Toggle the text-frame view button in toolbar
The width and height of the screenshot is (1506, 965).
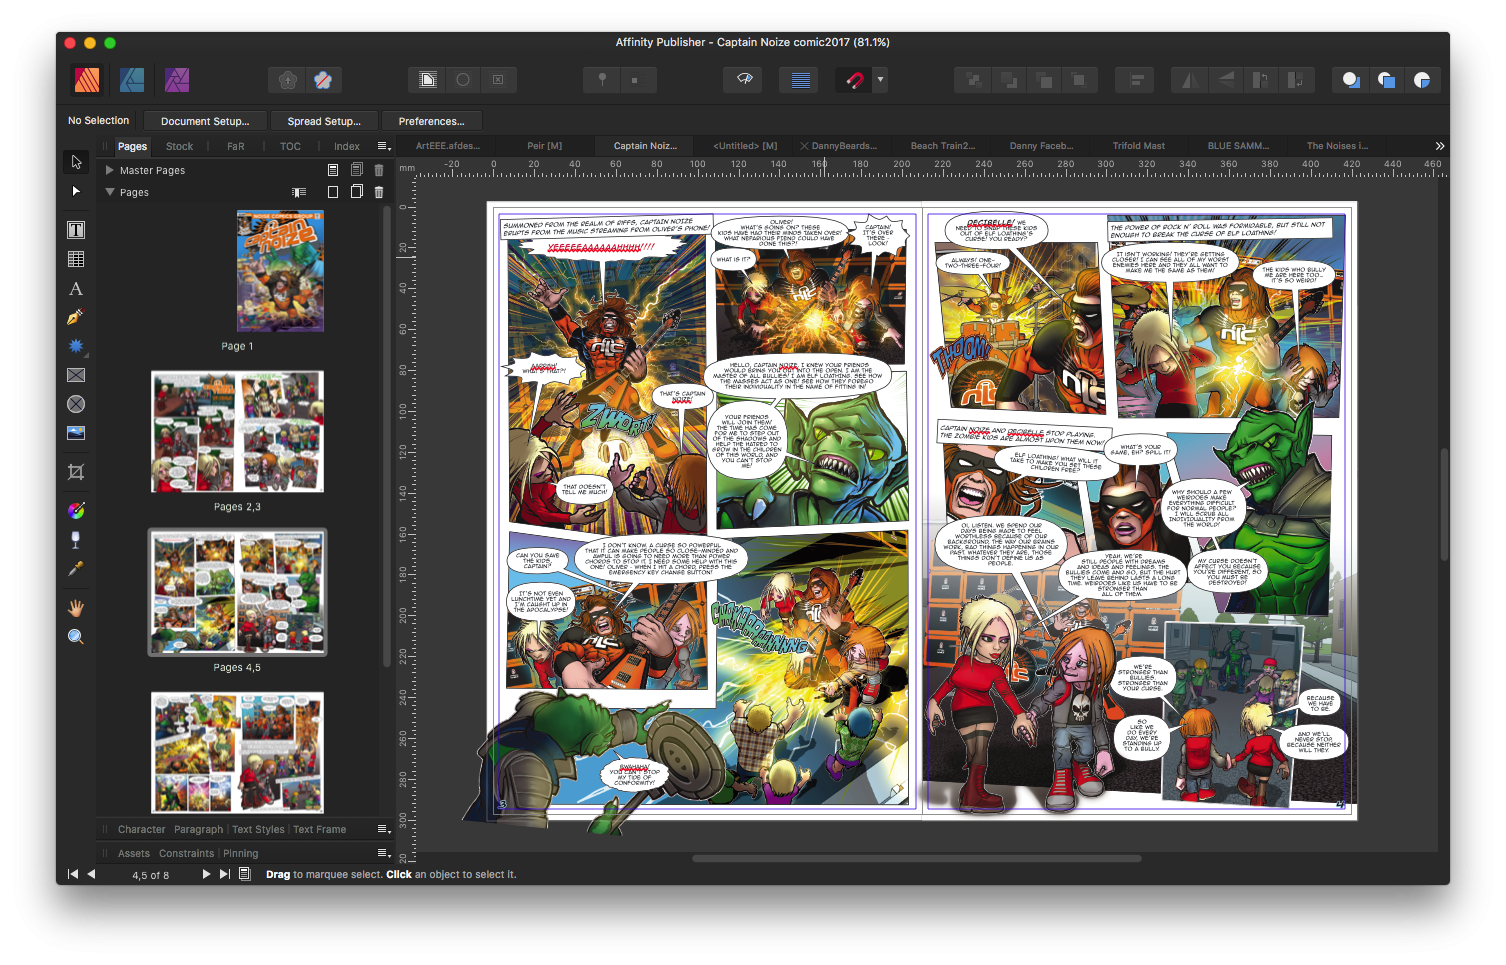click(427, 80)
